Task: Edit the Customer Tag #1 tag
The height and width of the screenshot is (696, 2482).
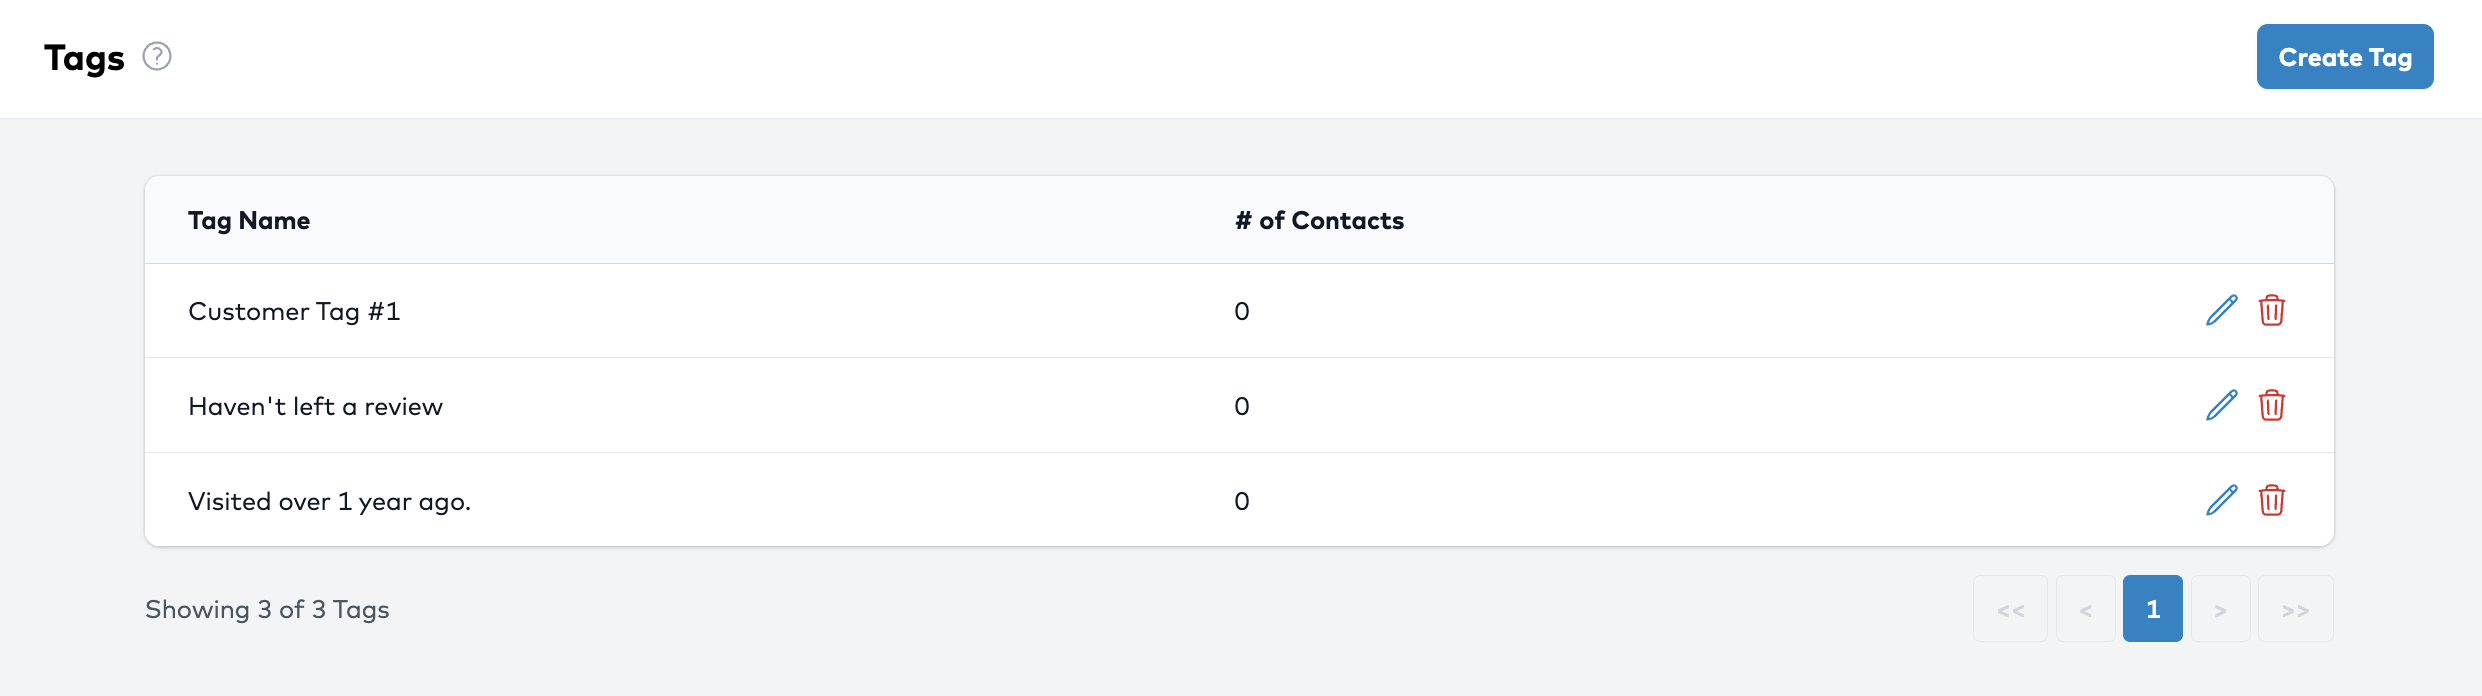Action: [2221, 311]
